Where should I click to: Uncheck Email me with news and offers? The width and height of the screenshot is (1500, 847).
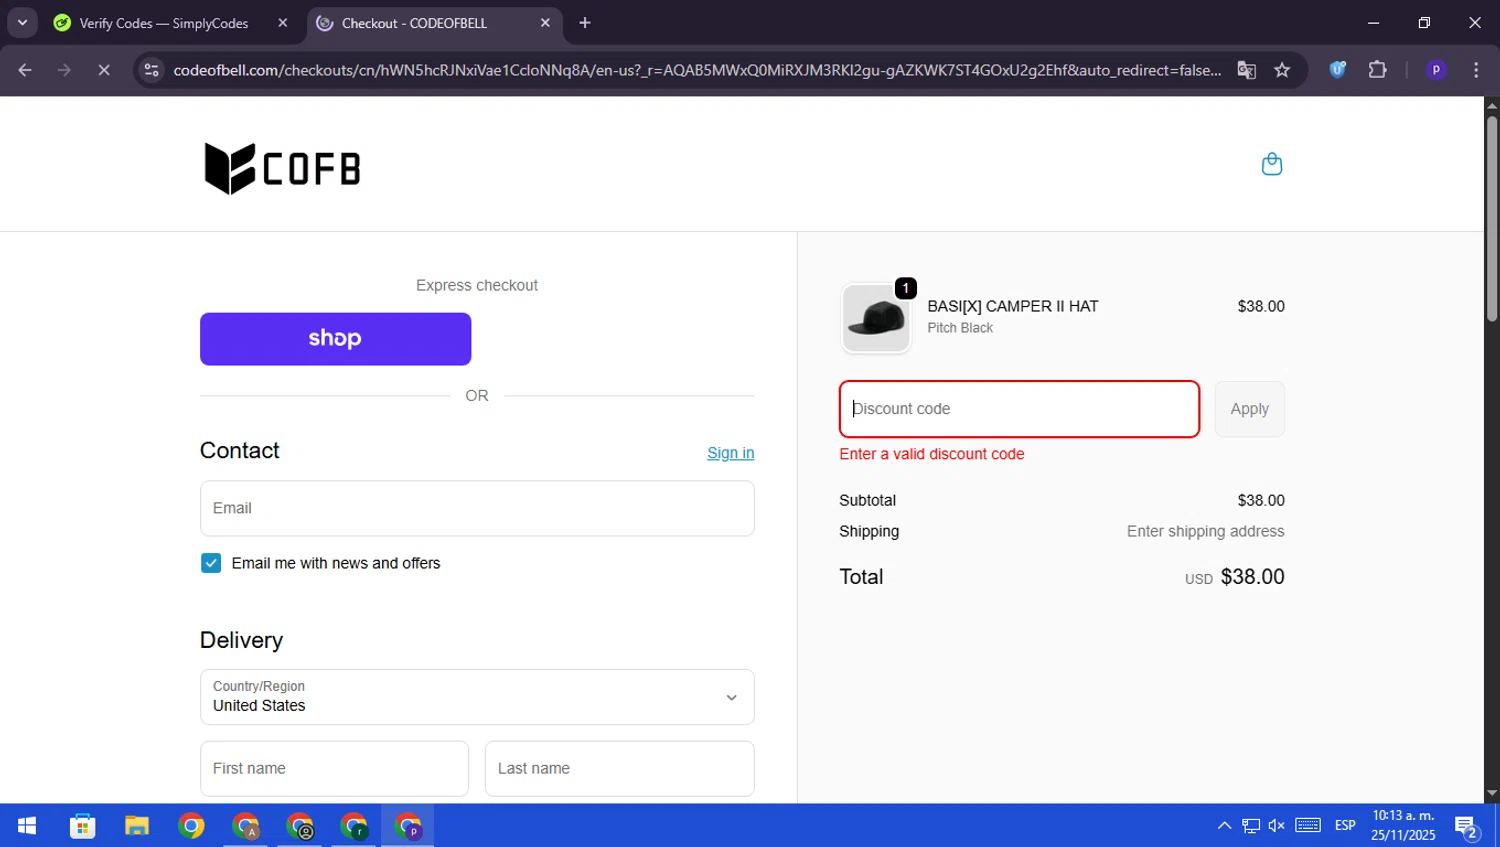coord(211,563)
